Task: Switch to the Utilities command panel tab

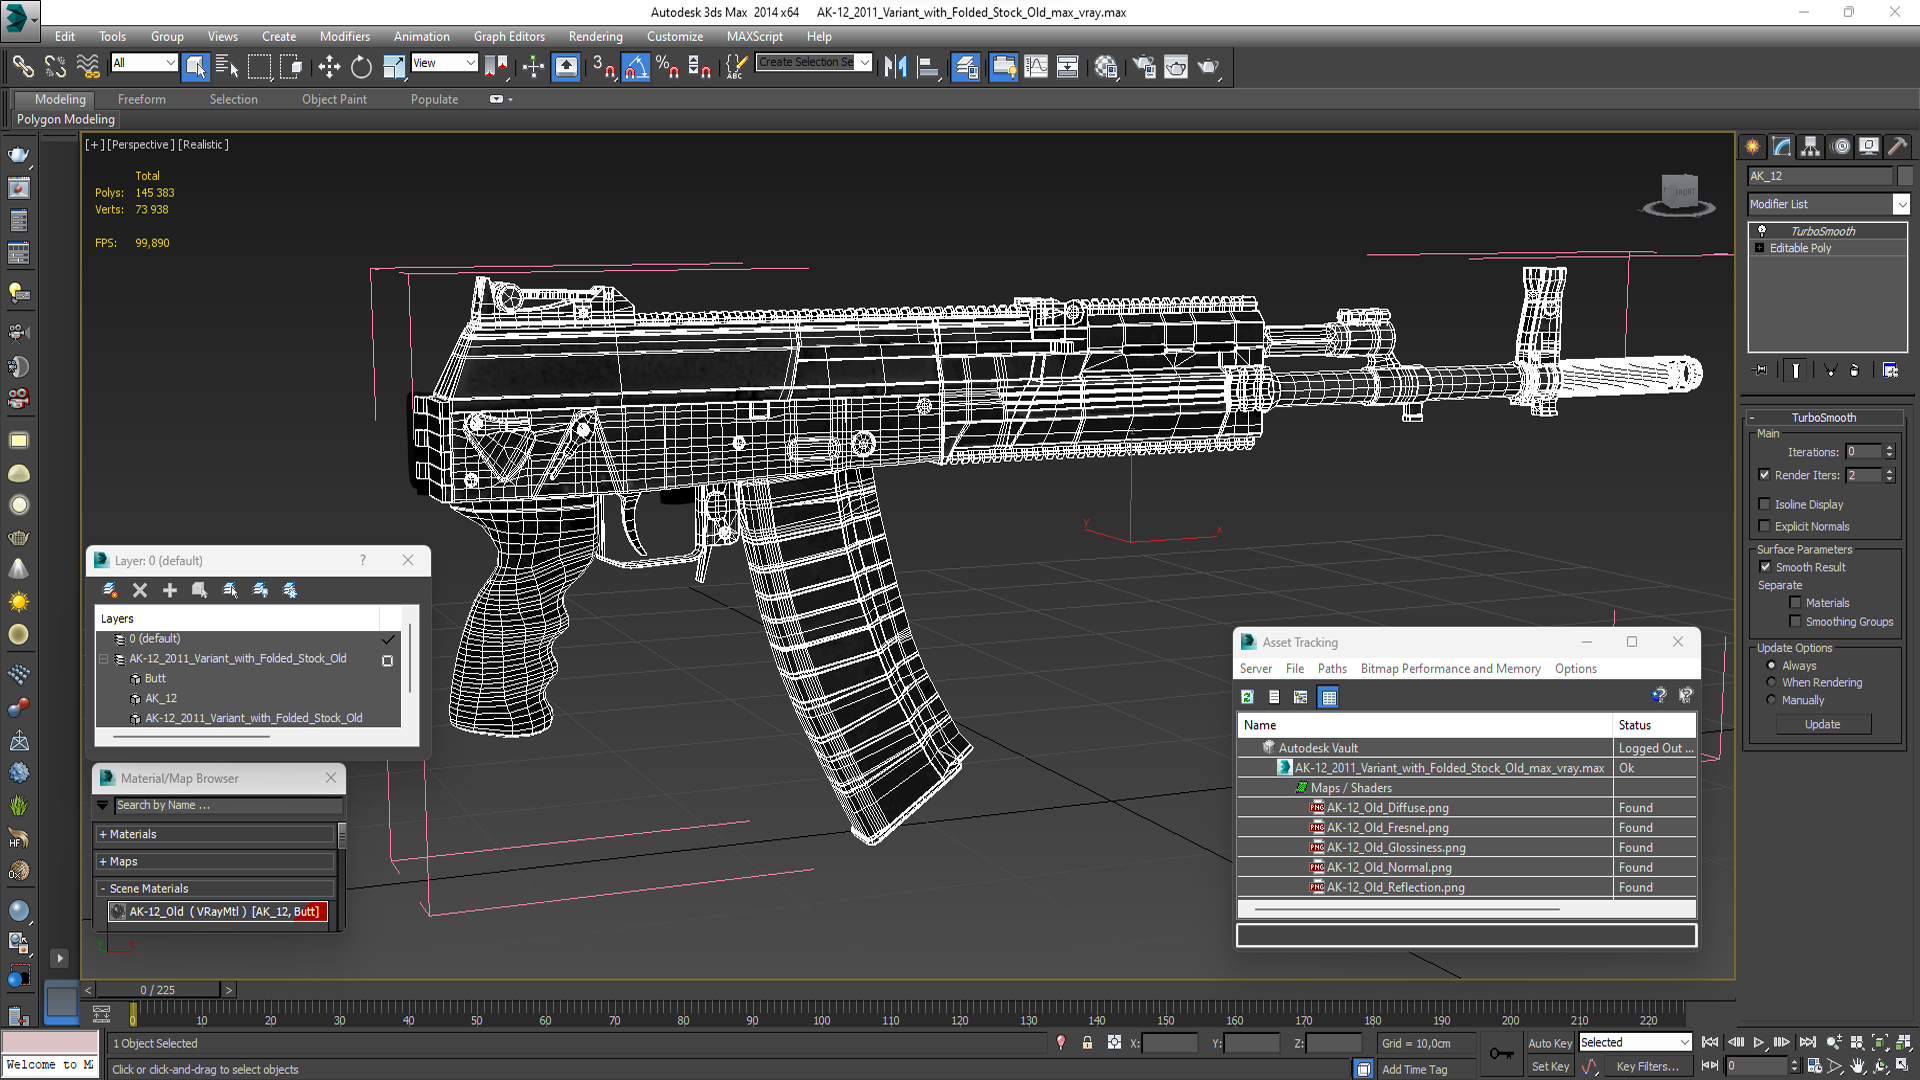Action: pyautogui.click(x=1897, y=147)
